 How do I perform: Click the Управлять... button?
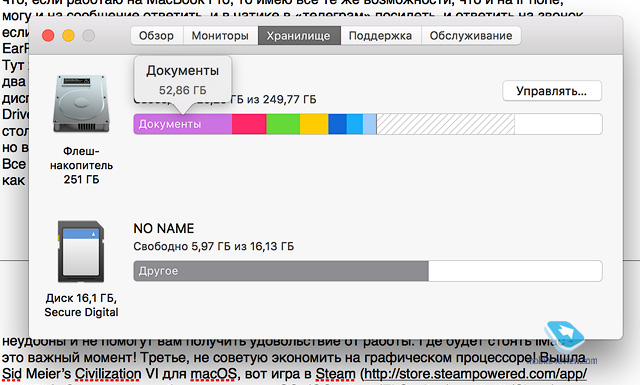[x=552, y=91]
